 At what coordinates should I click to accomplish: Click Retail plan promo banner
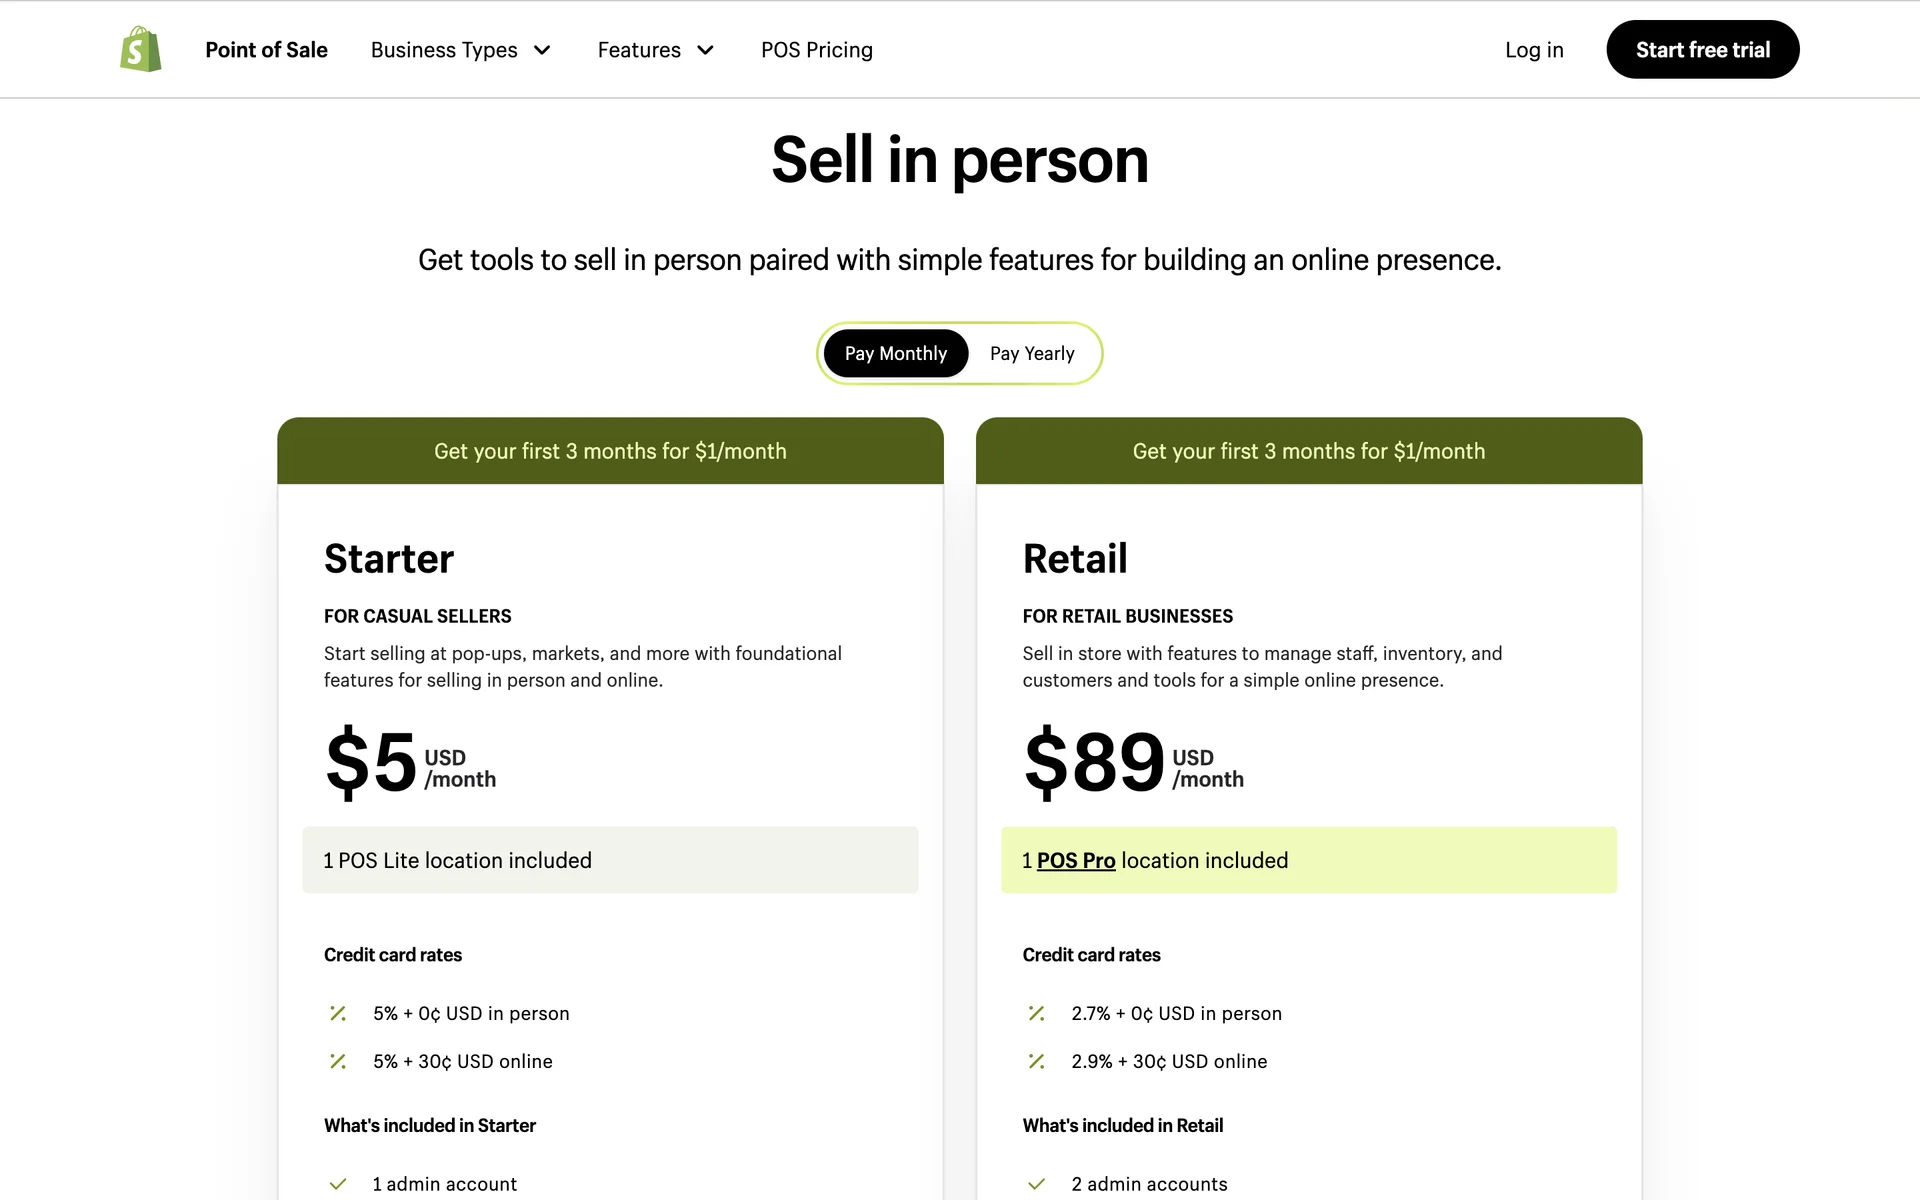pos(1308,451)
